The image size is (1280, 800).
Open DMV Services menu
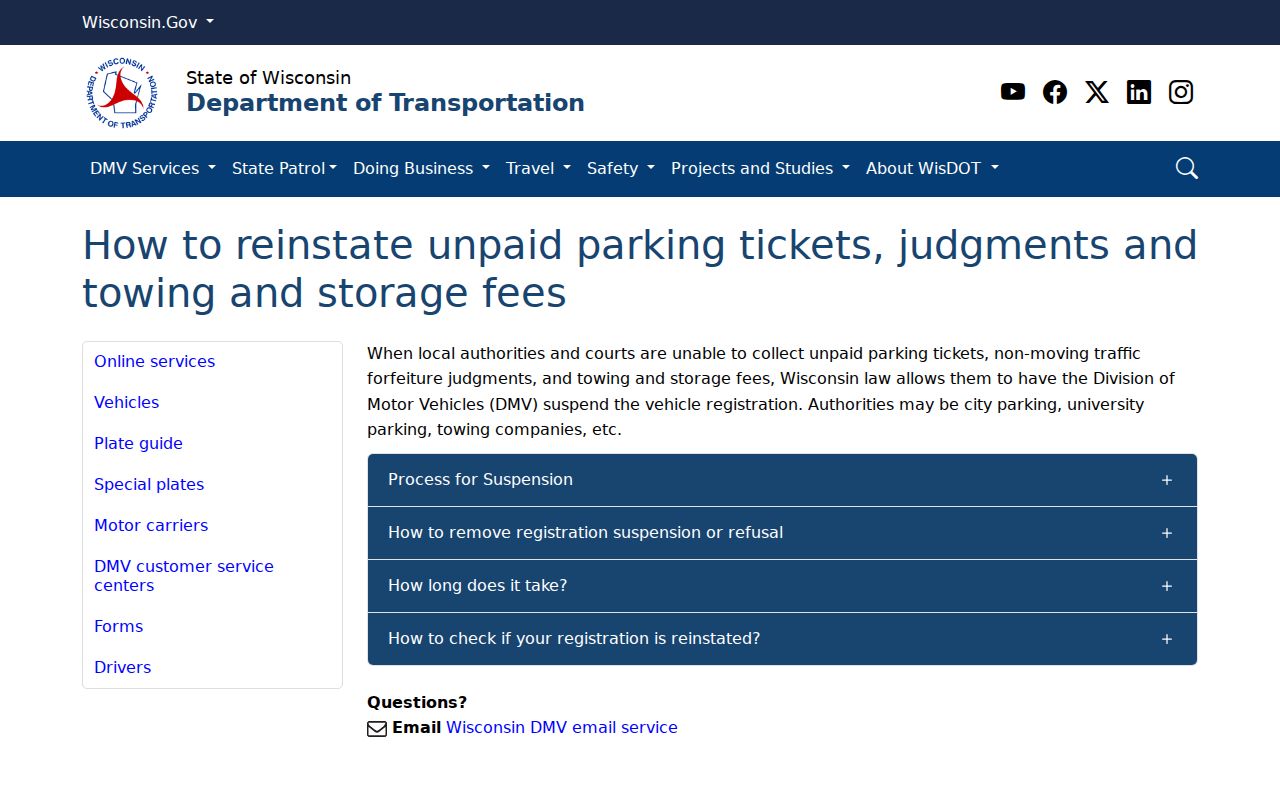(153, 168)
